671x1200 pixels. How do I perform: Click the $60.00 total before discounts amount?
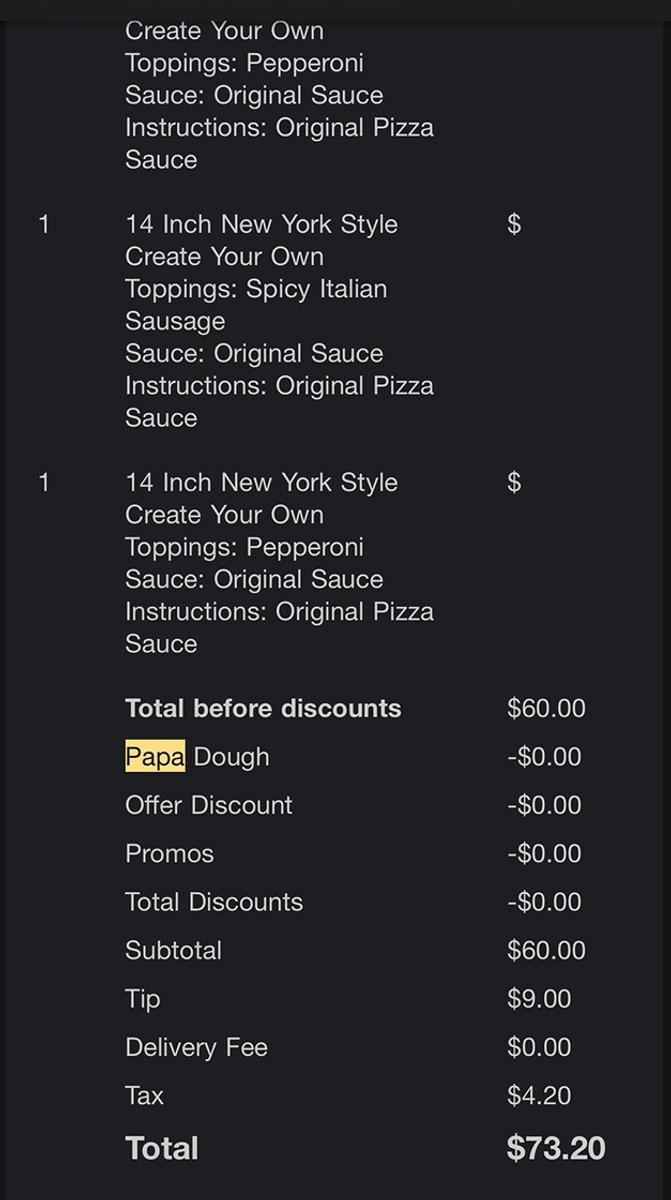point(546,709)
